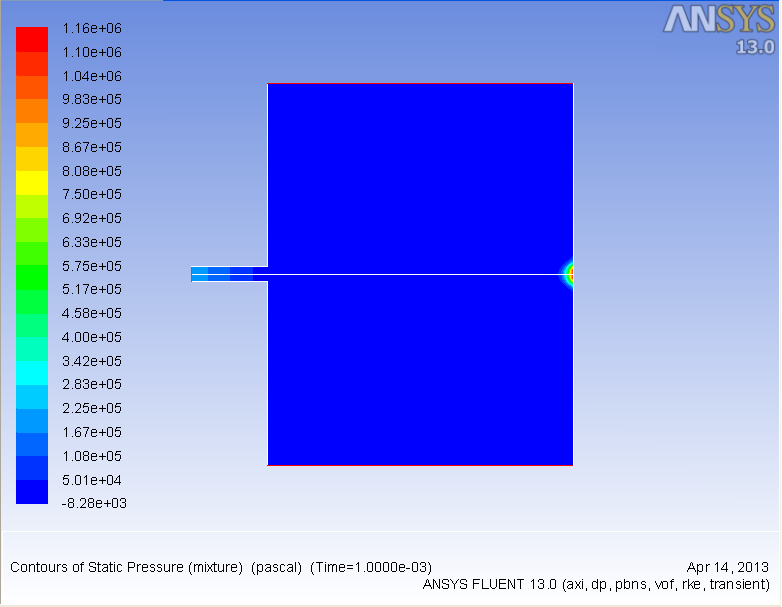
Task: Select the 6.92e+05 legend label
Action: point(92,218)
